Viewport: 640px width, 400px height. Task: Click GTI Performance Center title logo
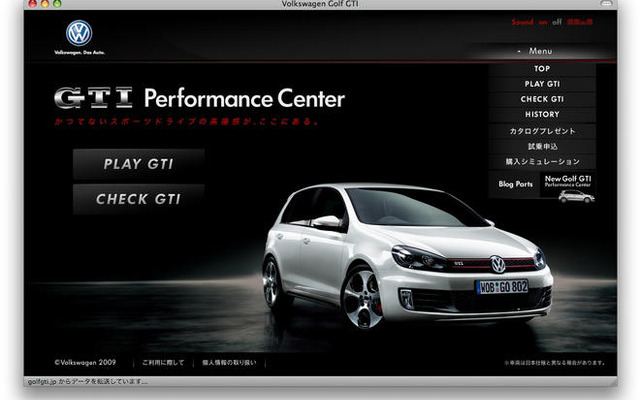pyautogui.click(x=200, y=98)
